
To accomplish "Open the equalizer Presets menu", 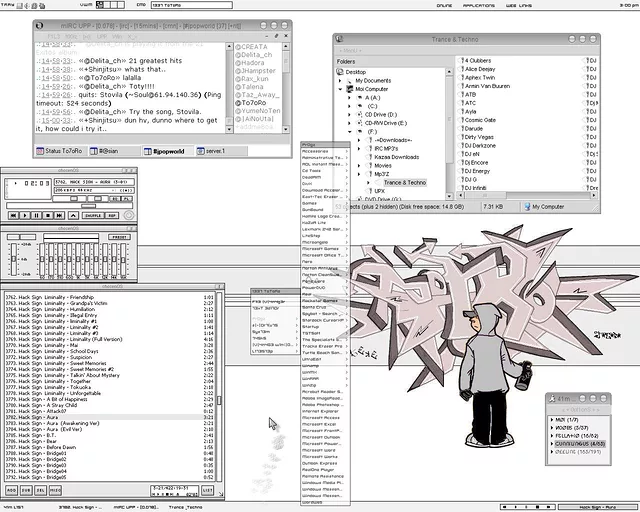I will pos(117,238).
